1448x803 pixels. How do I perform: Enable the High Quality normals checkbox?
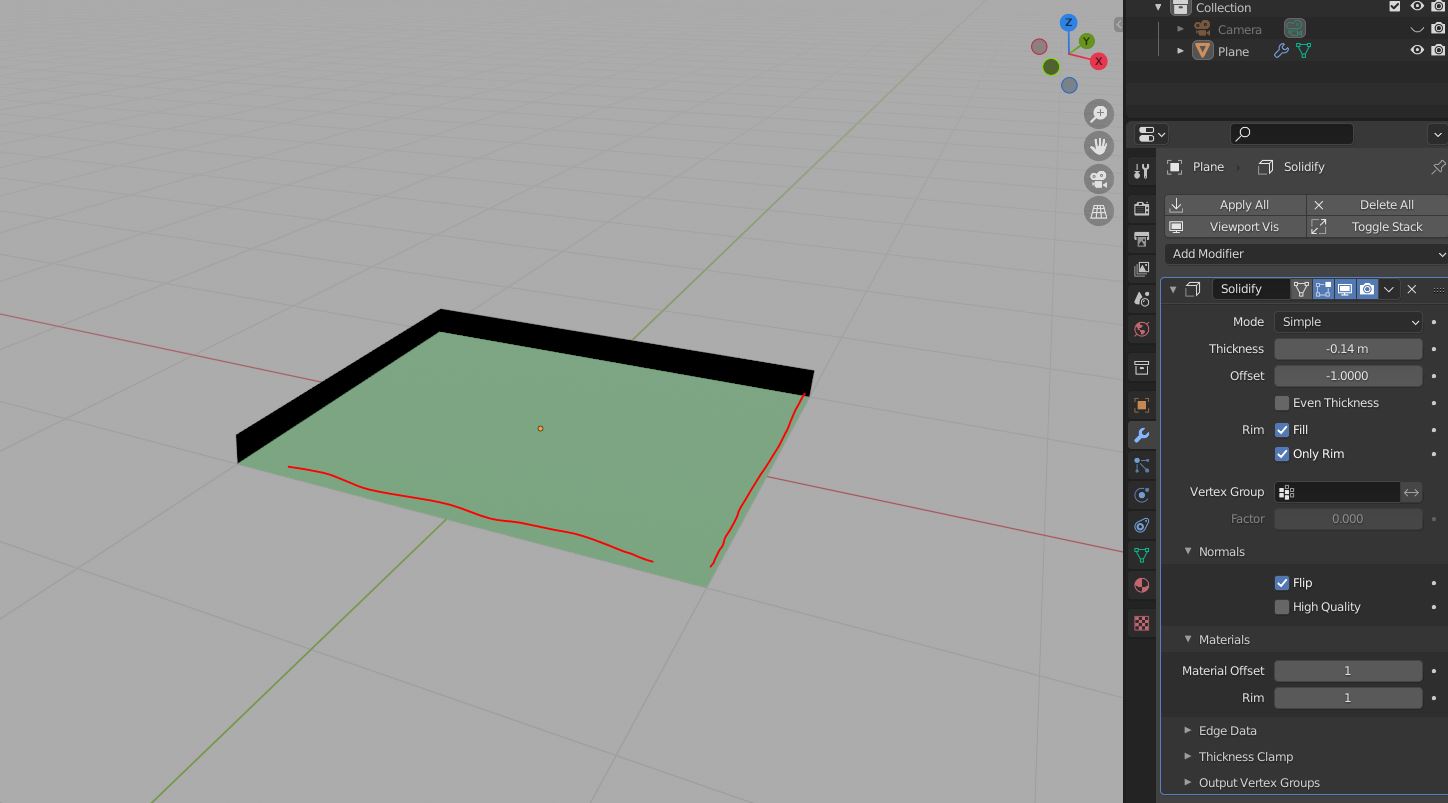(x=1282, y=607)
